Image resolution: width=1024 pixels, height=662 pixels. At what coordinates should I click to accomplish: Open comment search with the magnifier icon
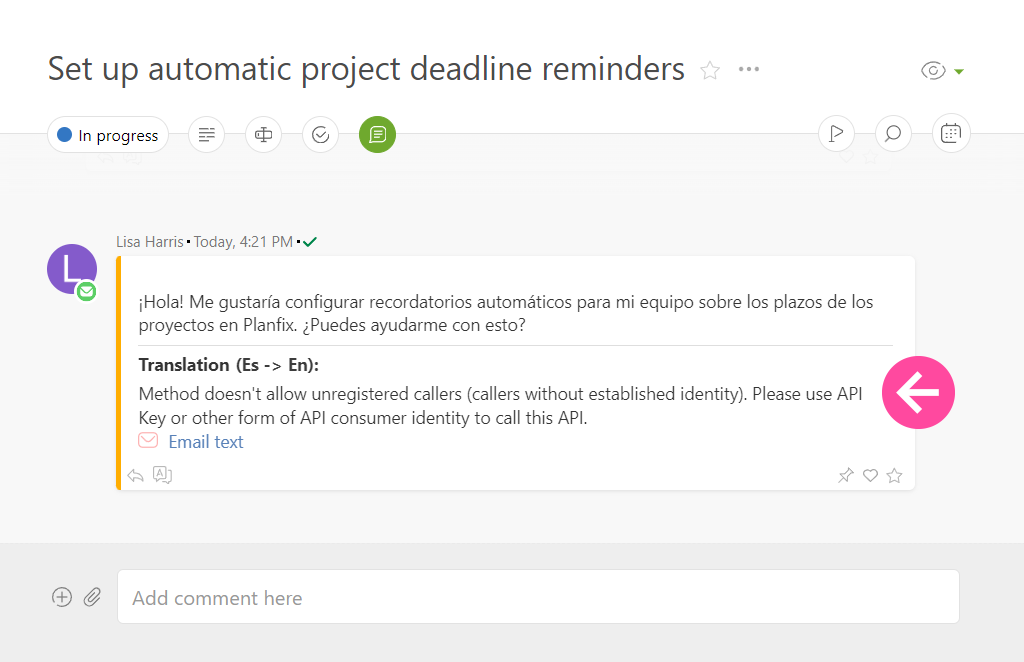point(893,132)
